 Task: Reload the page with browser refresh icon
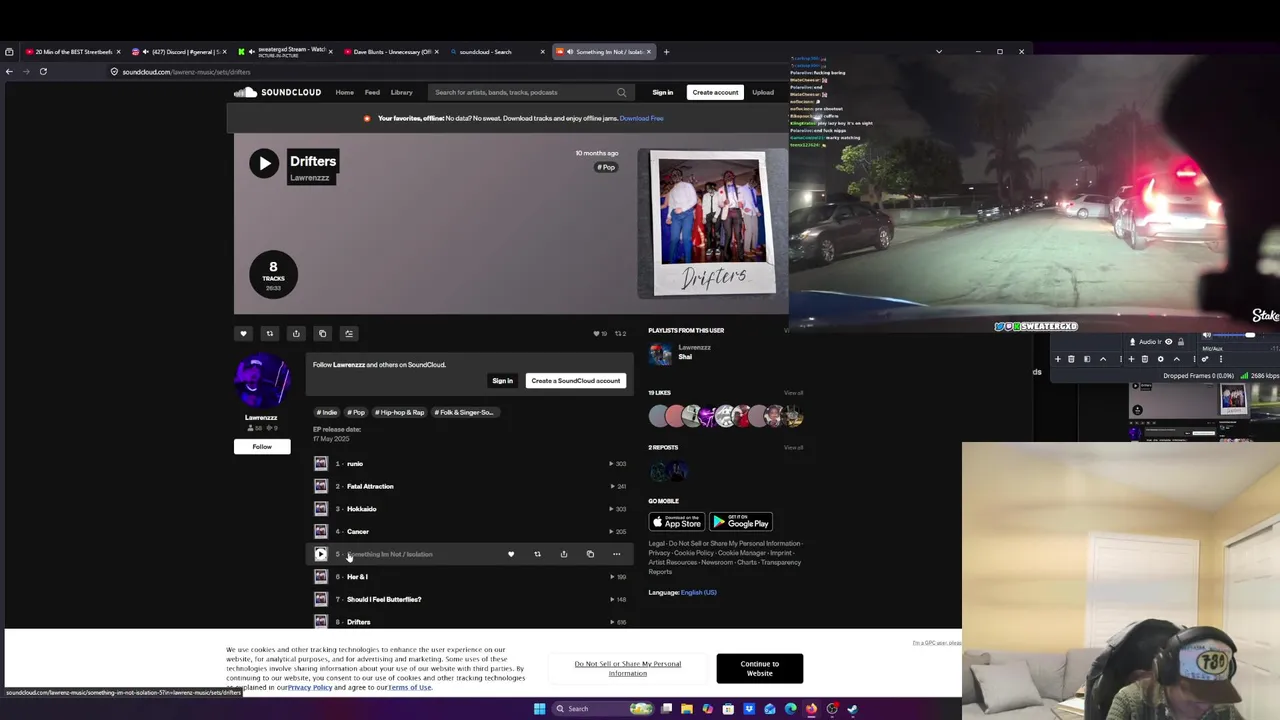pos(43,71)
